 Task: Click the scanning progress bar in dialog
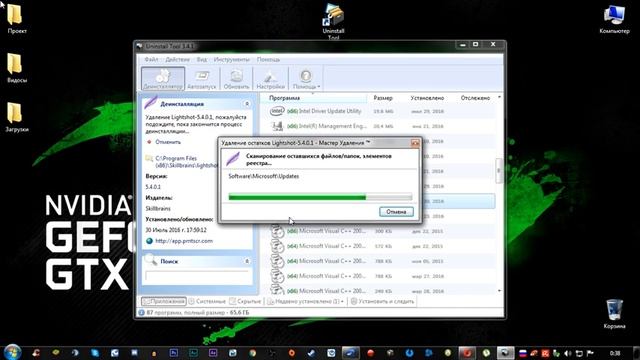tap(320, 198)
